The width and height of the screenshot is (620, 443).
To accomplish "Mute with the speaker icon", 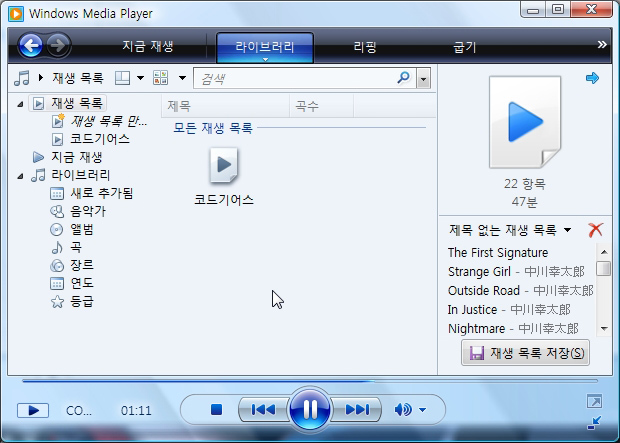I will click(x=403, y=409).
